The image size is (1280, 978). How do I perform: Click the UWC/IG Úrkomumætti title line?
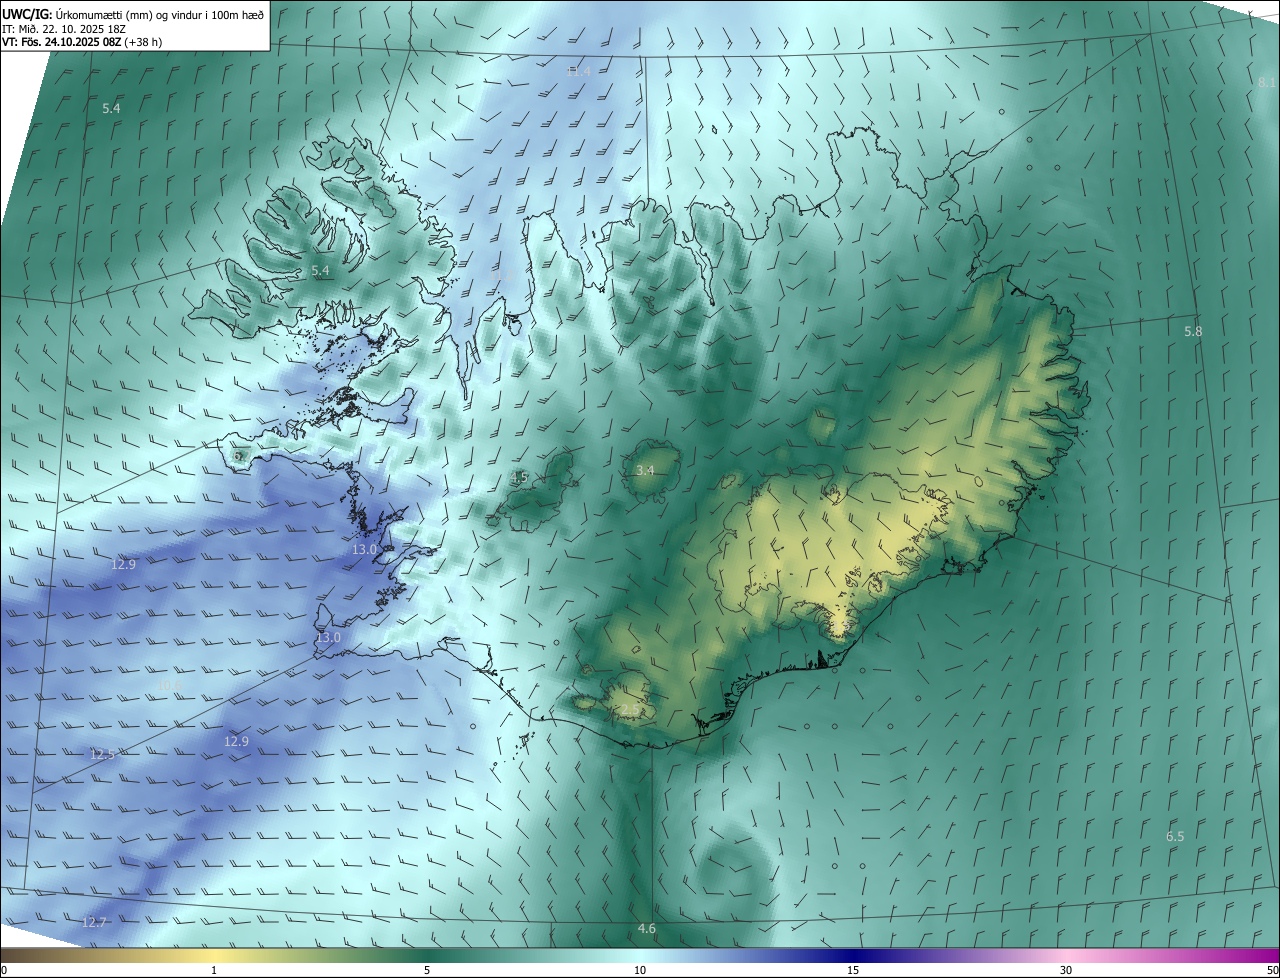point(133,14)
